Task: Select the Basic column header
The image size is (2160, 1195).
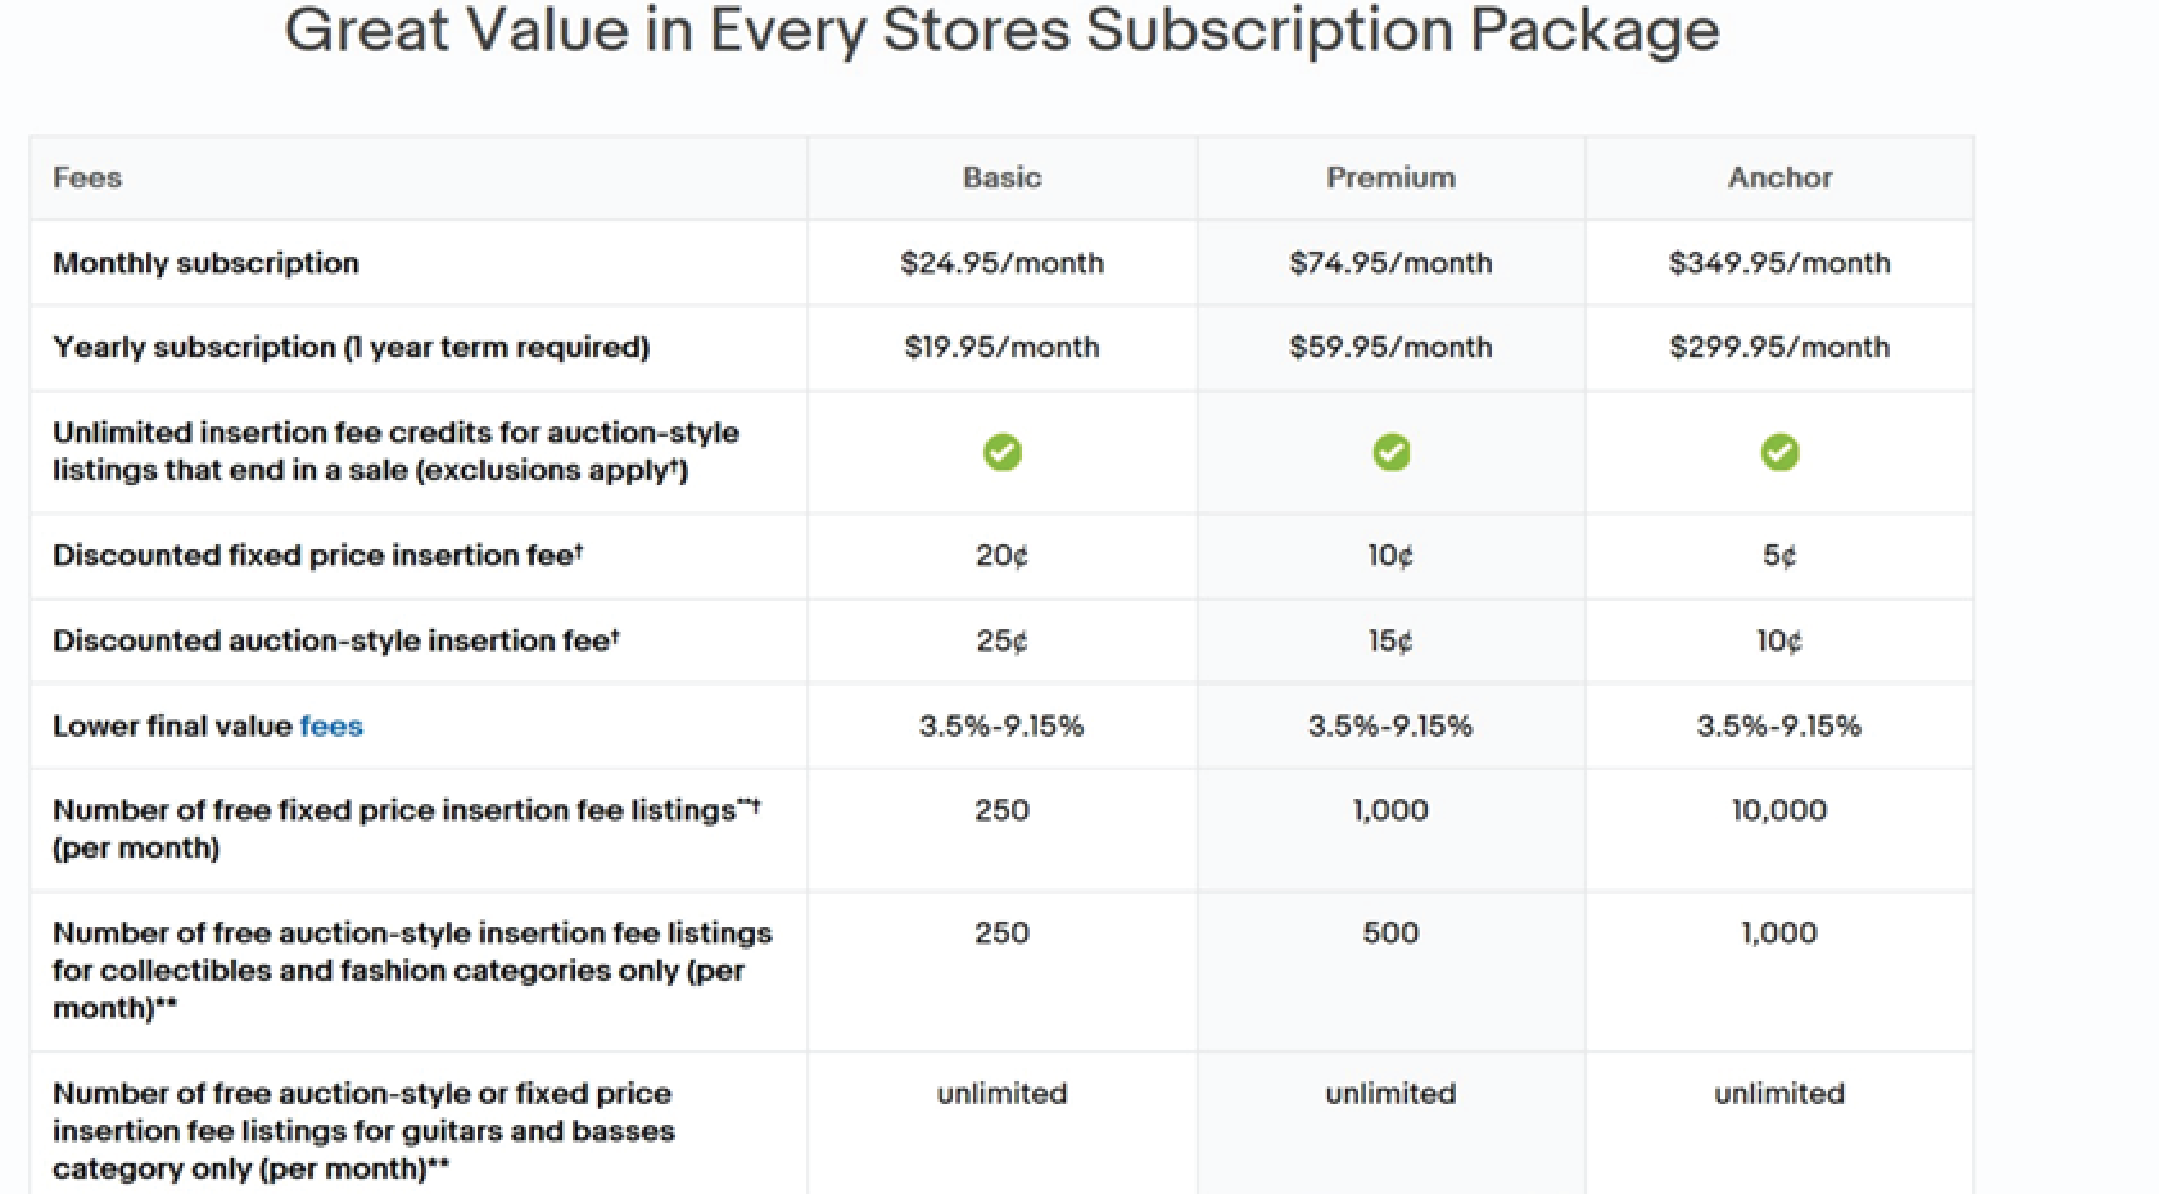Action: pyautogui.click(x=1002, y=178)
